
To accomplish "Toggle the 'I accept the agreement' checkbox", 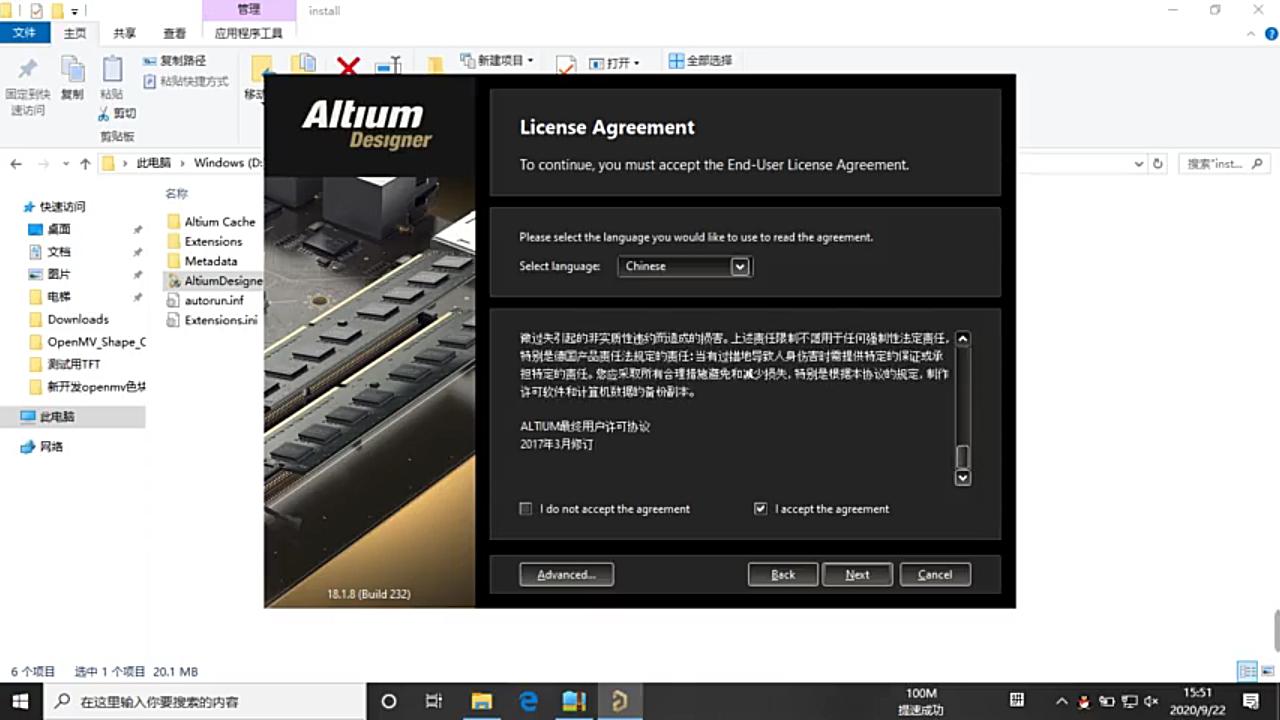I will [761, 509].
